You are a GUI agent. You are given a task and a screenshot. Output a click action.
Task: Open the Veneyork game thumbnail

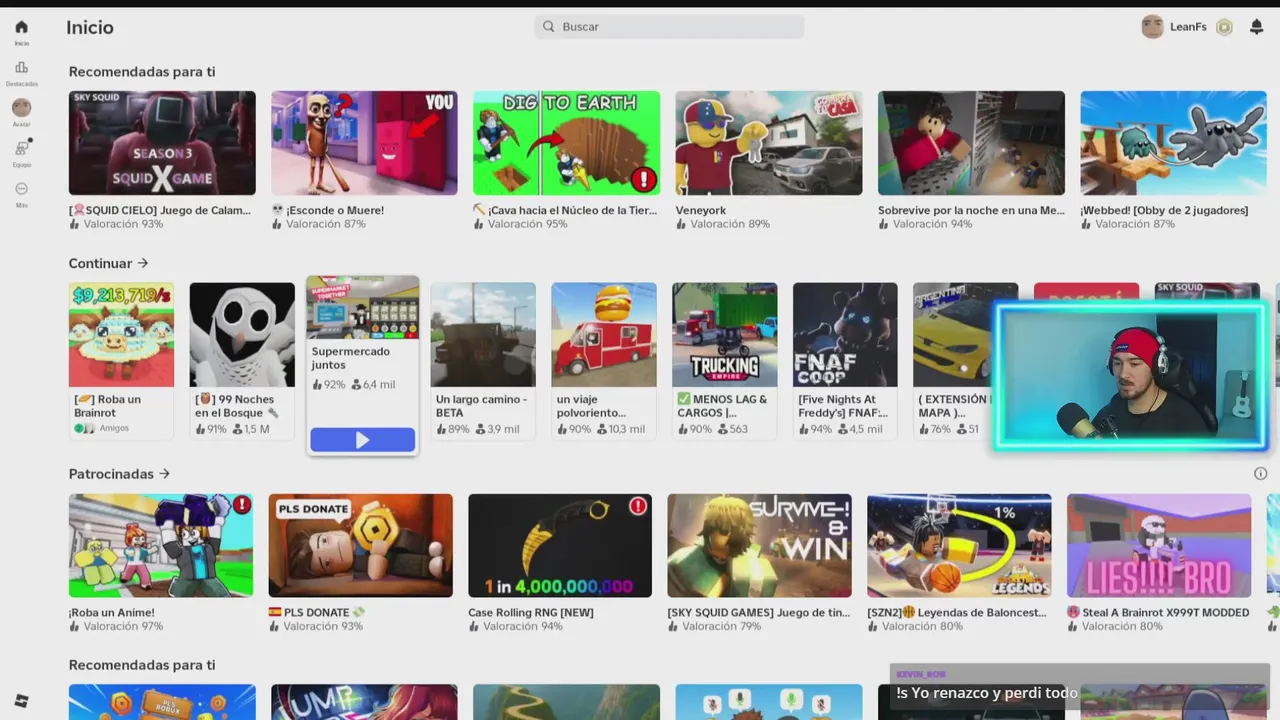(768, 143)
